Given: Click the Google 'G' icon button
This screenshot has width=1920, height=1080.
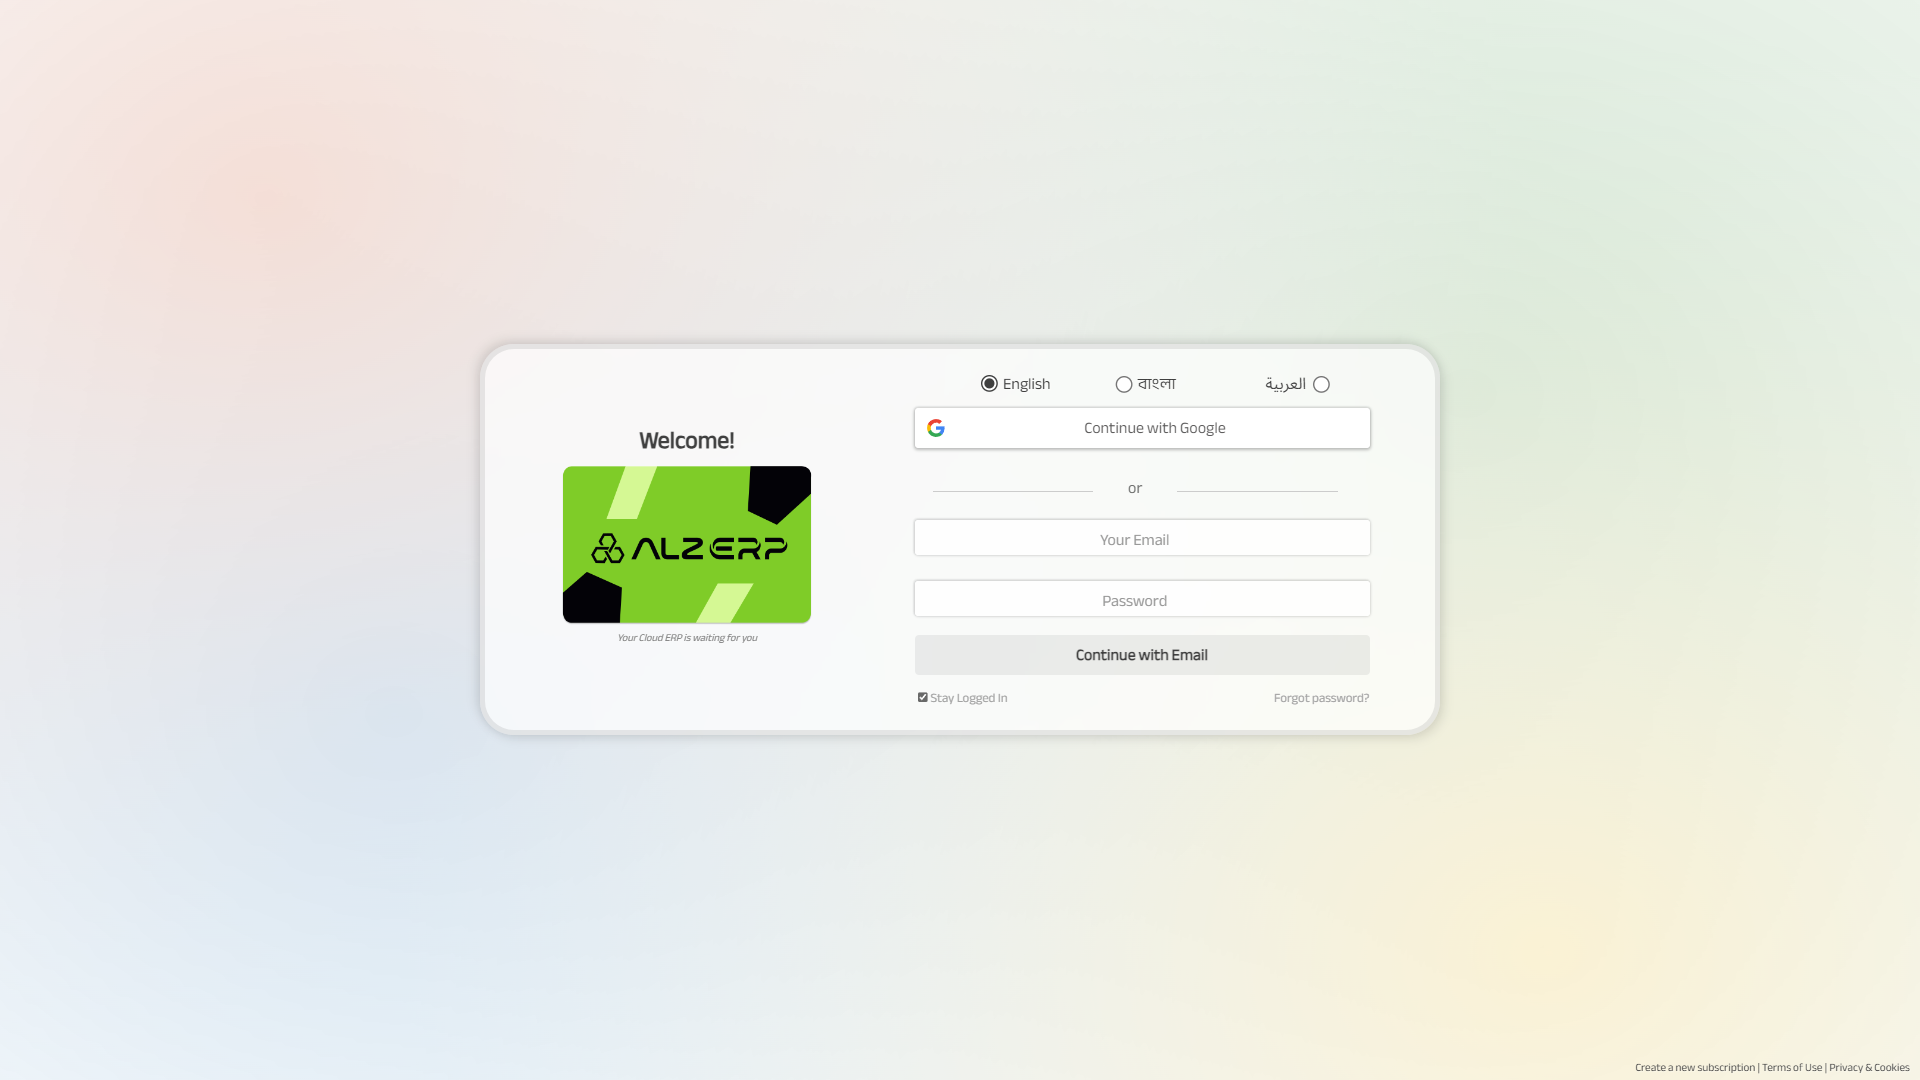Looking at the screenshot, I should click(x=936, y=427).
